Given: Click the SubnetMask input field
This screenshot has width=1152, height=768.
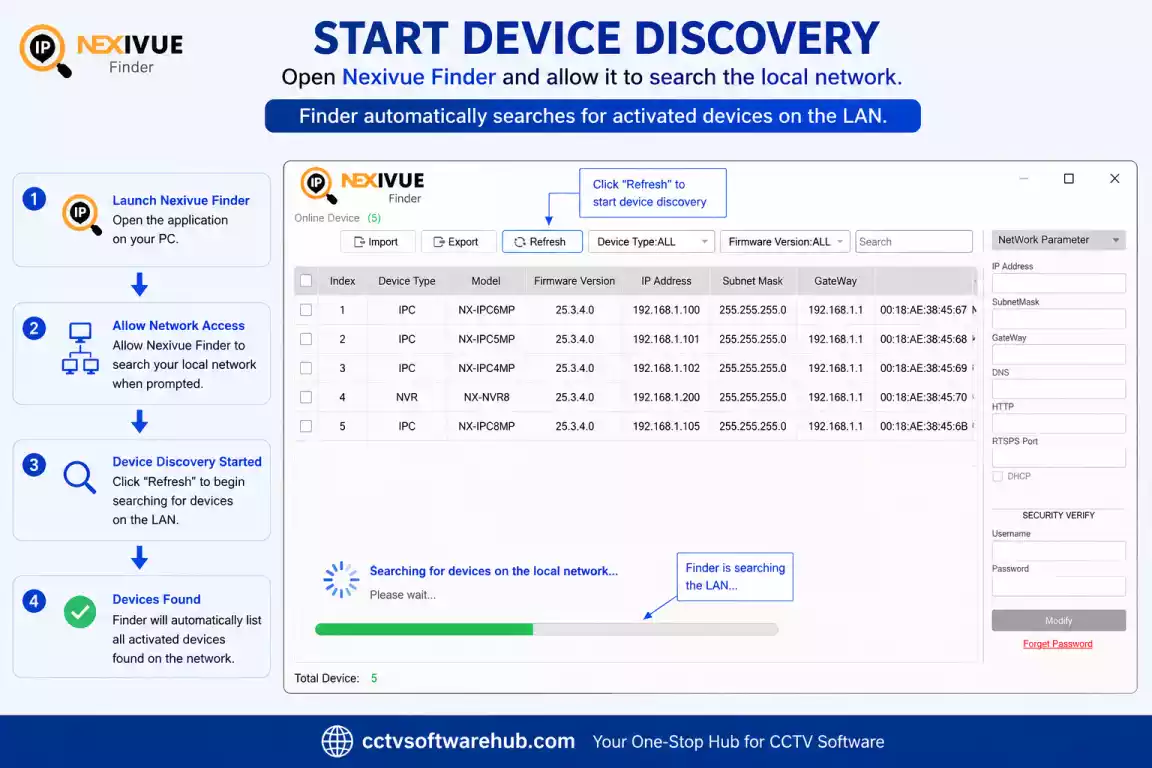Looking at the screenshot, I should point(1059,318).
